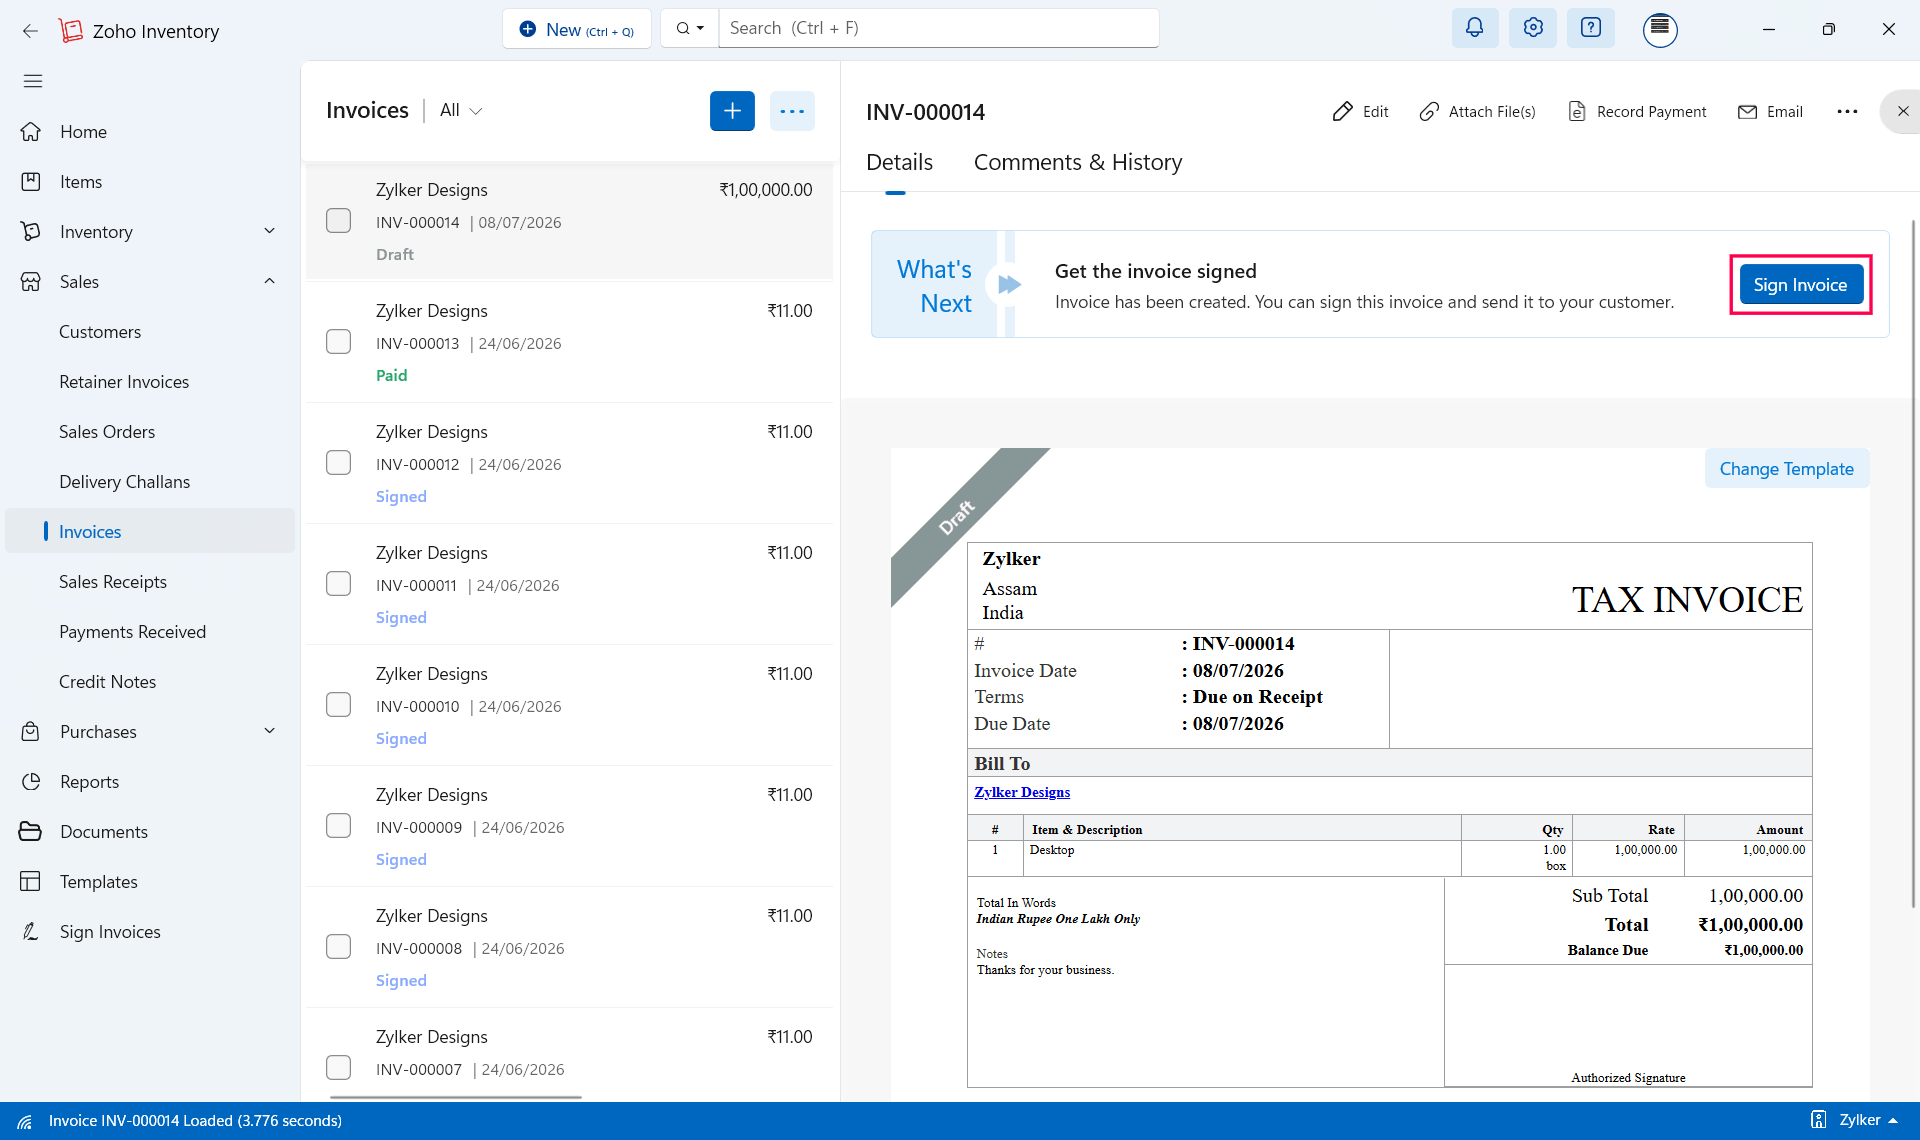Select checkbox for INV-000014
The image size is (1920, 1140).
click(x=339, y=221)
